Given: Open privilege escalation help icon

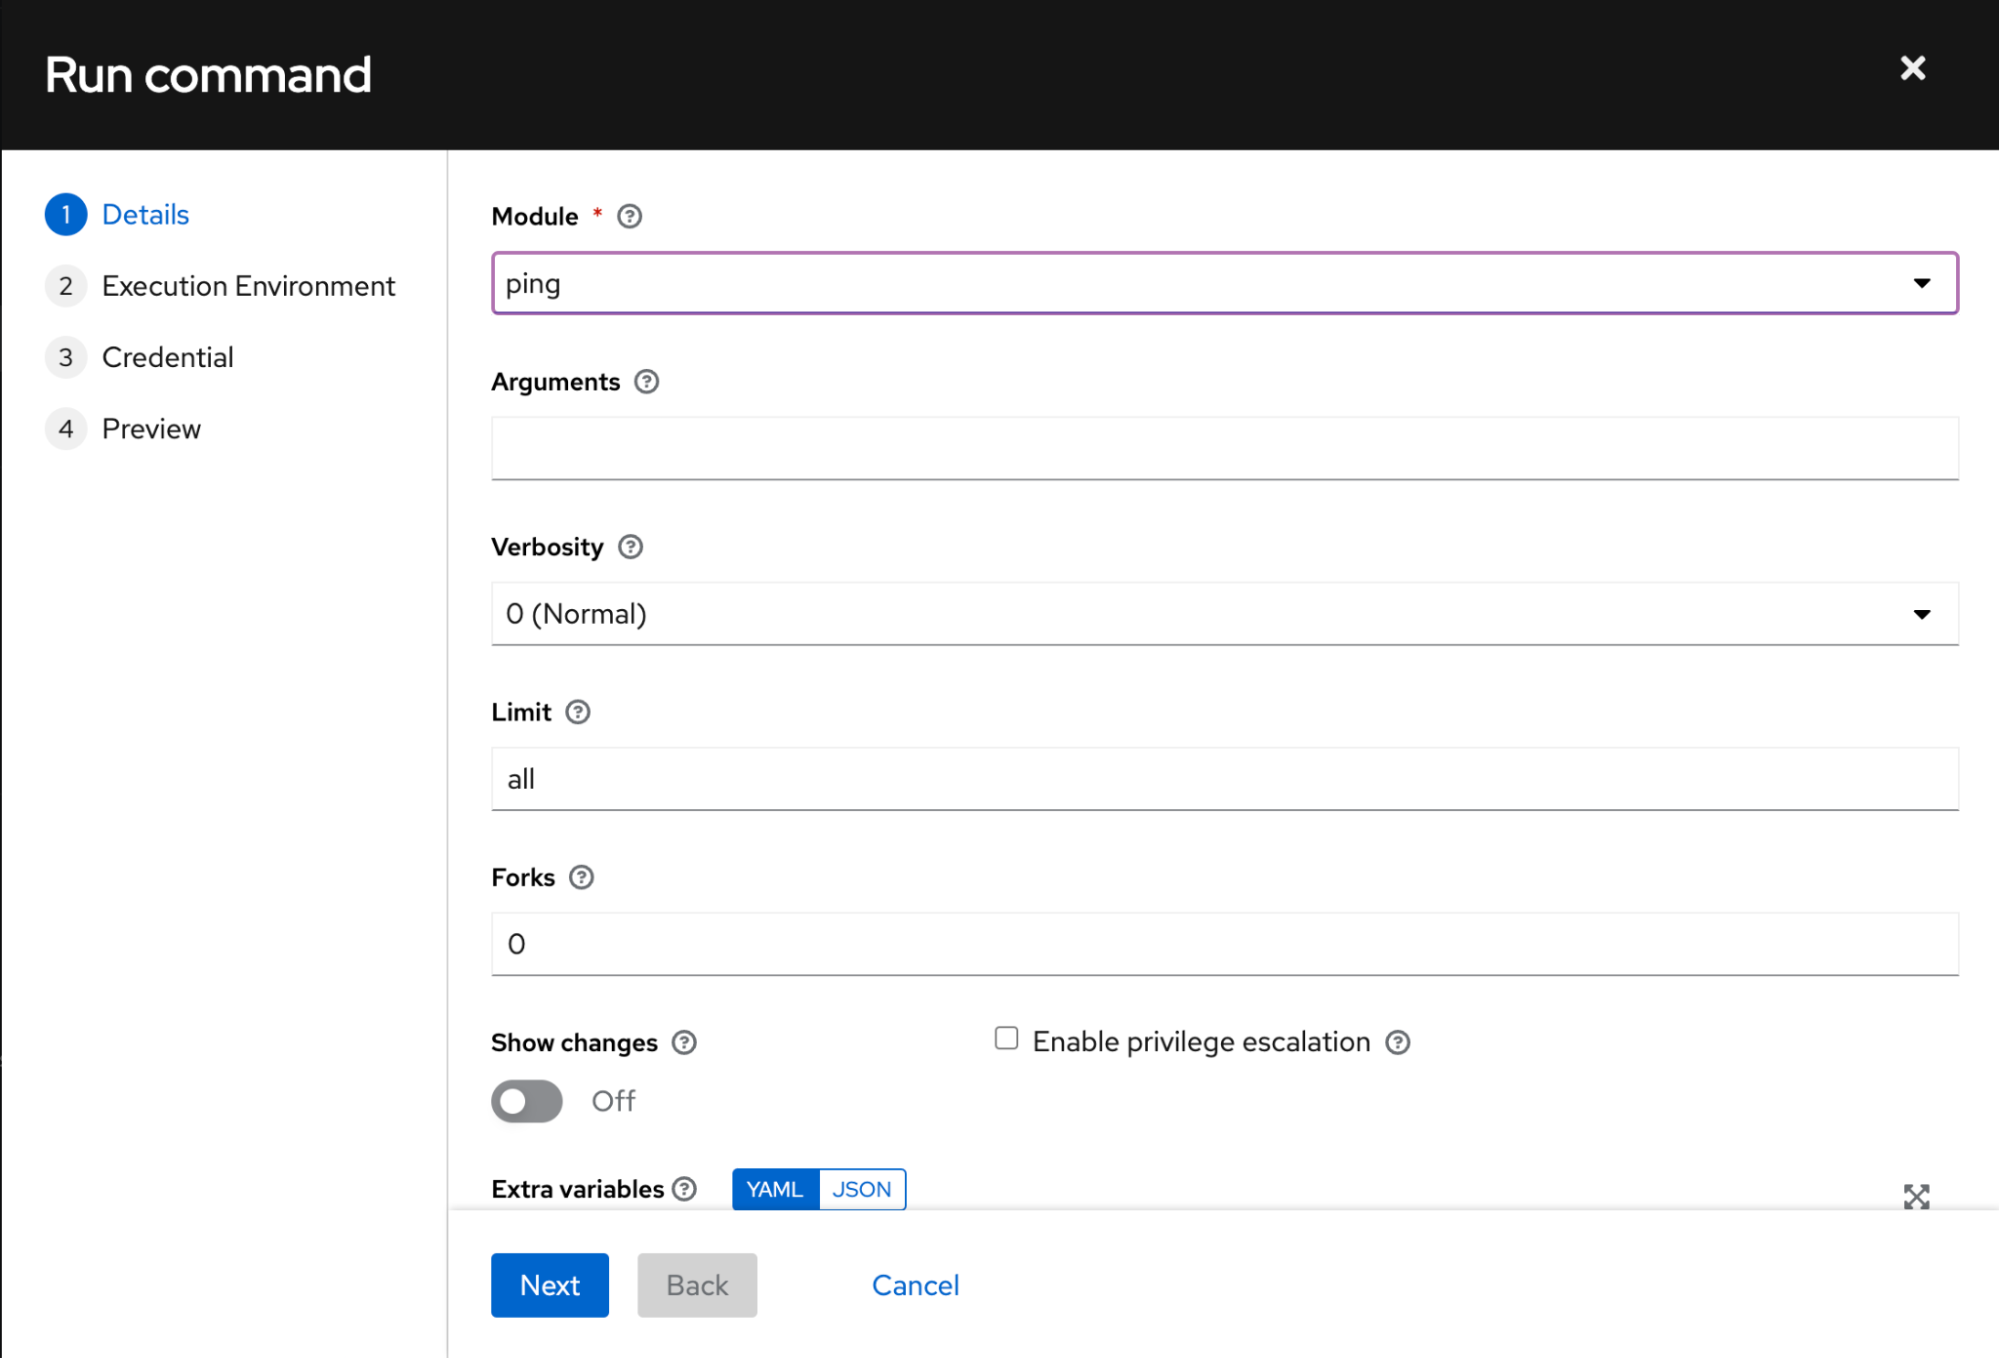Looking at the screenshot, I should point(1397,1043).
